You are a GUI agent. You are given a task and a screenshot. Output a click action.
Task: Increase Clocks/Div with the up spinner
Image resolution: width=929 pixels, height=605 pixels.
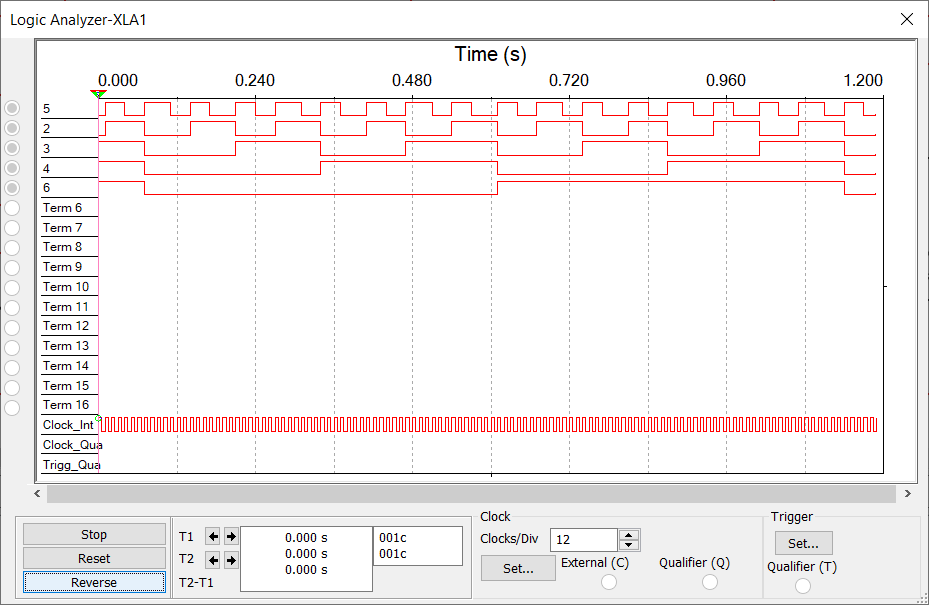[629, 534]
